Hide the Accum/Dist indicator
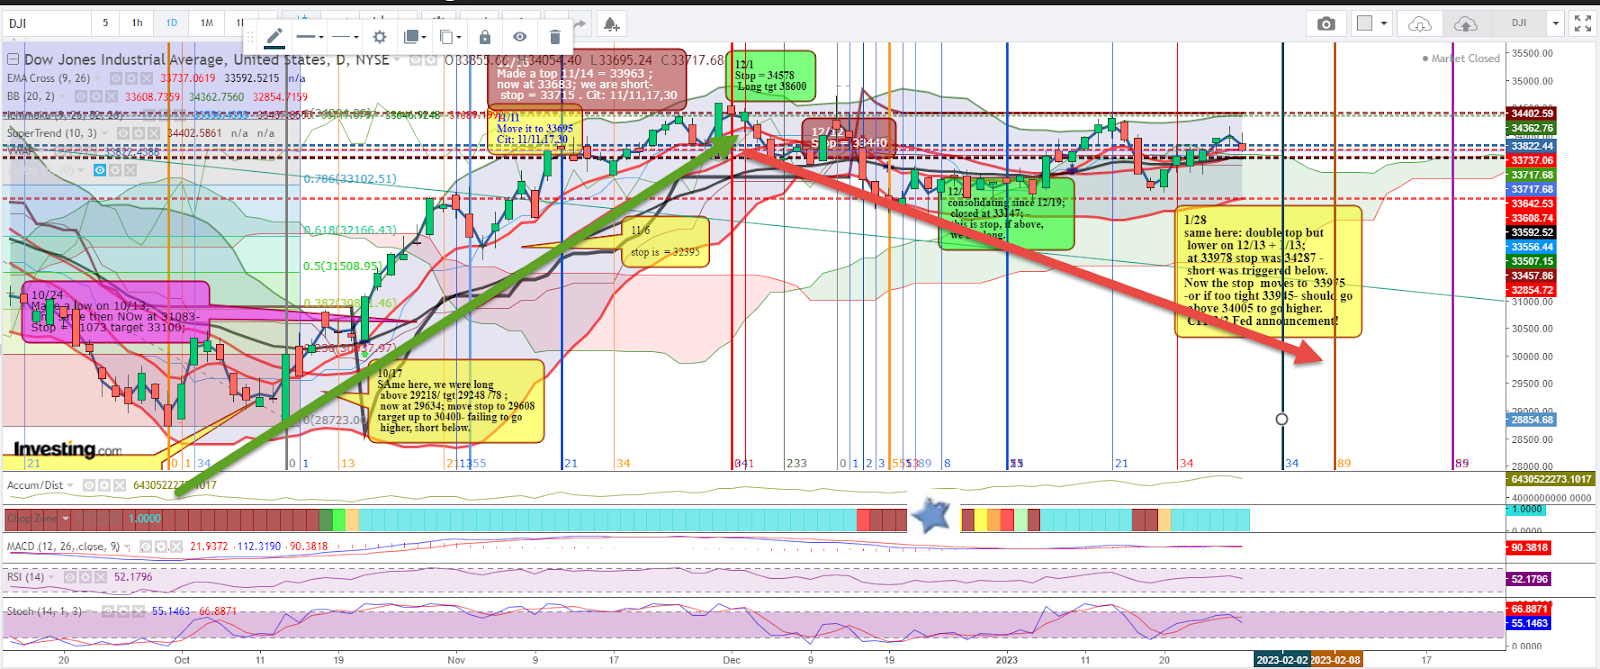 click(89, 485)
